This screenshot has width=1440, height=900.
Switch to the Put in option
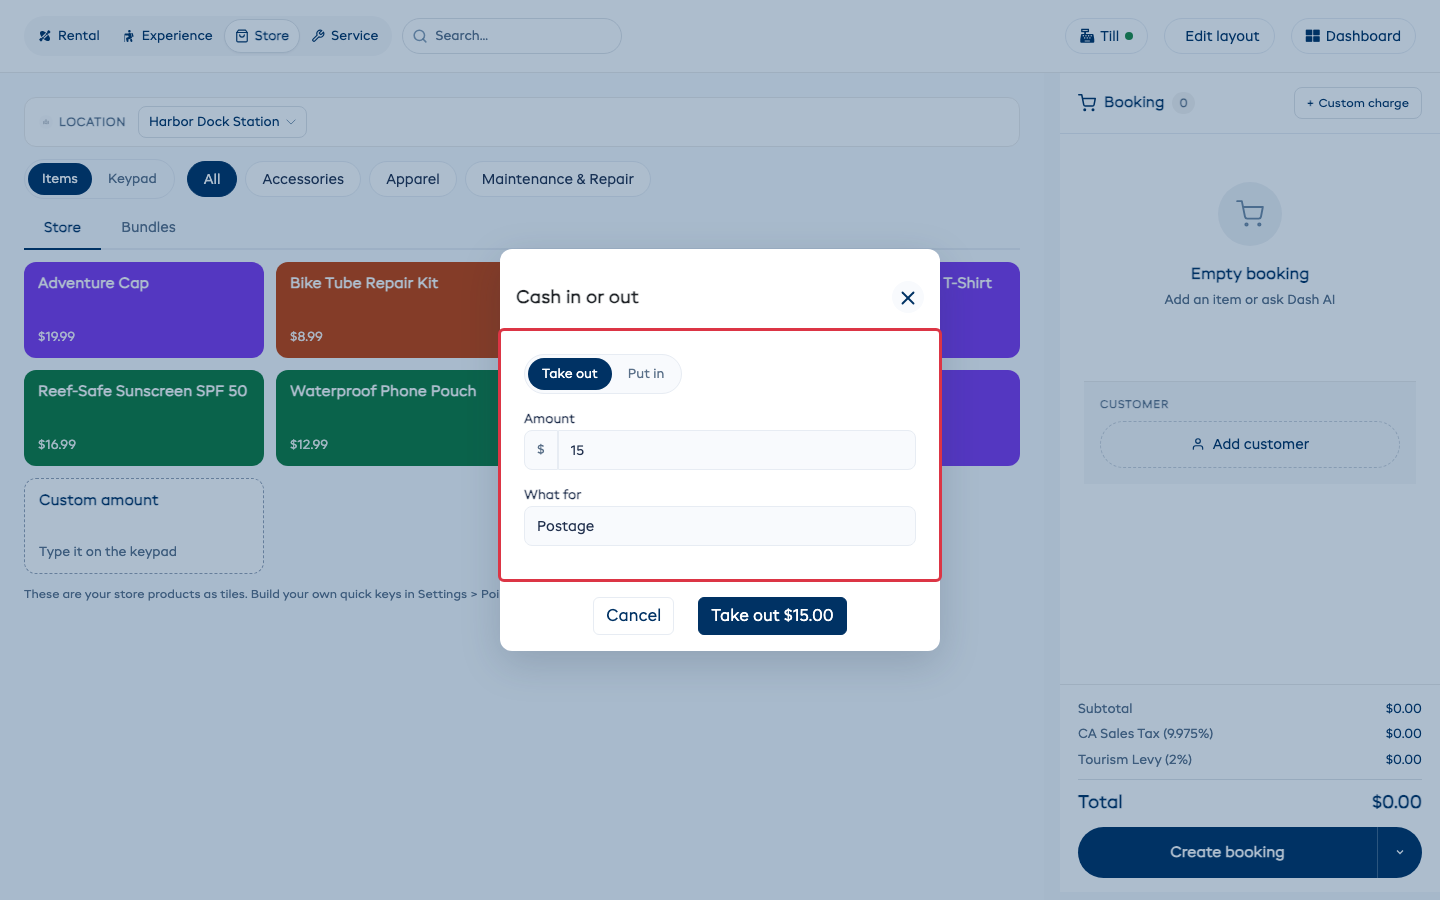click(x=646, y=374)
